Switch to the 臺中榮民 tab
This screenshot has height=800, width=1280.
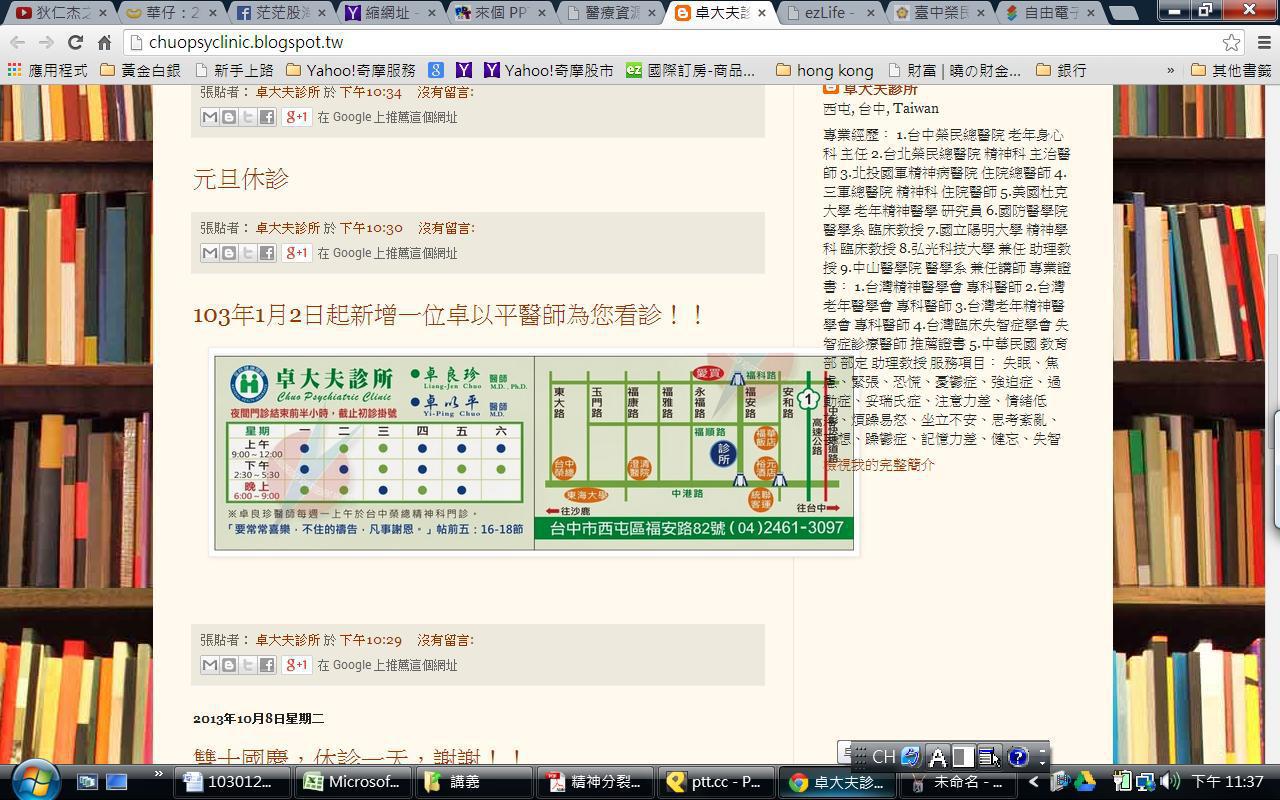(939, 13)
